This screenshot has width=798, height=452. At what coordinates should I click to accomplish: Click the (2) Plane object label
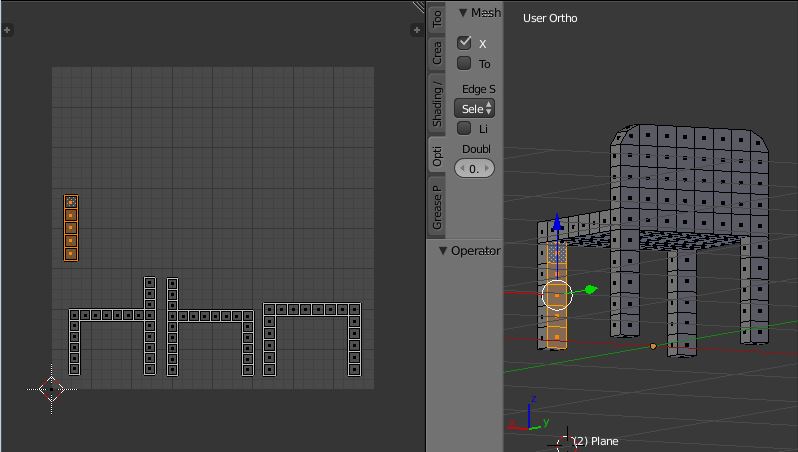[x=596, y=441]
